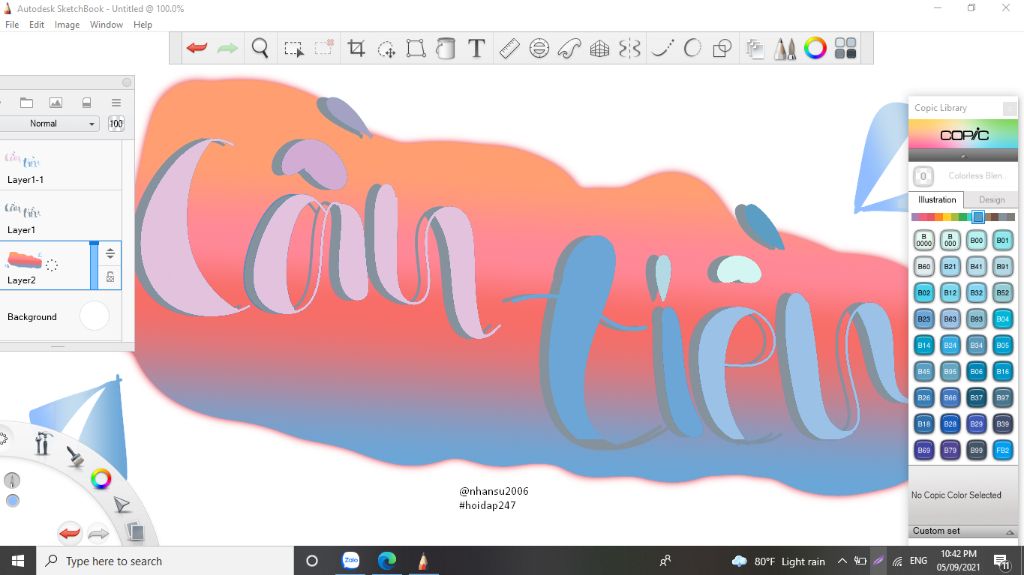
Task: Open the Brush Palette from top toolbar
Action: tap(785, 48)
